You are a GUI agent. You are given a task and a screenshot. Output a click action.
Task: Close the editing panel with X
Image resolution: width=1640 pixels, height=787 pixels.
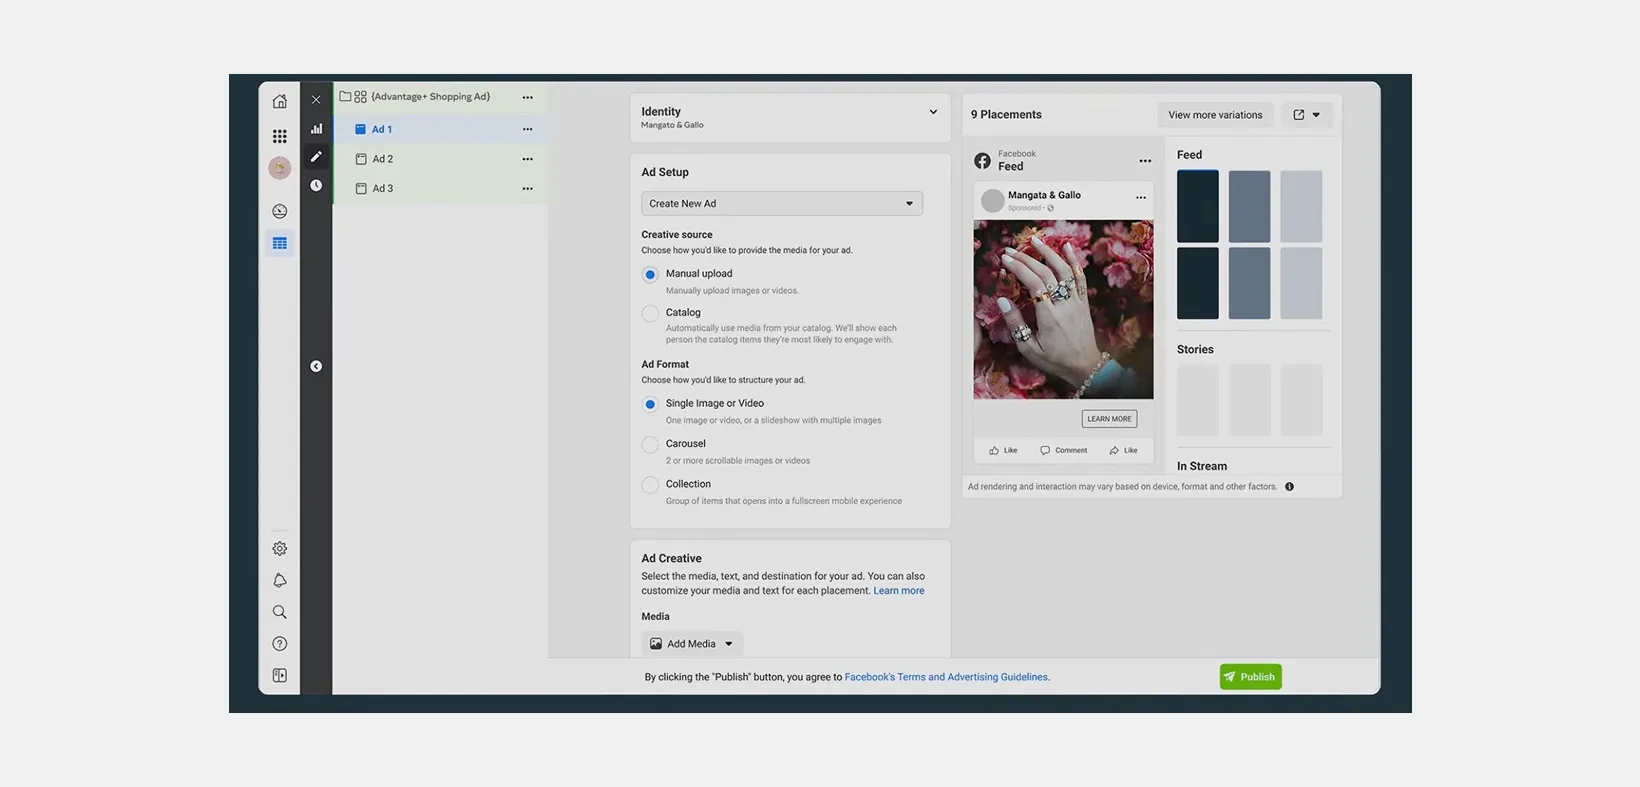316,100
